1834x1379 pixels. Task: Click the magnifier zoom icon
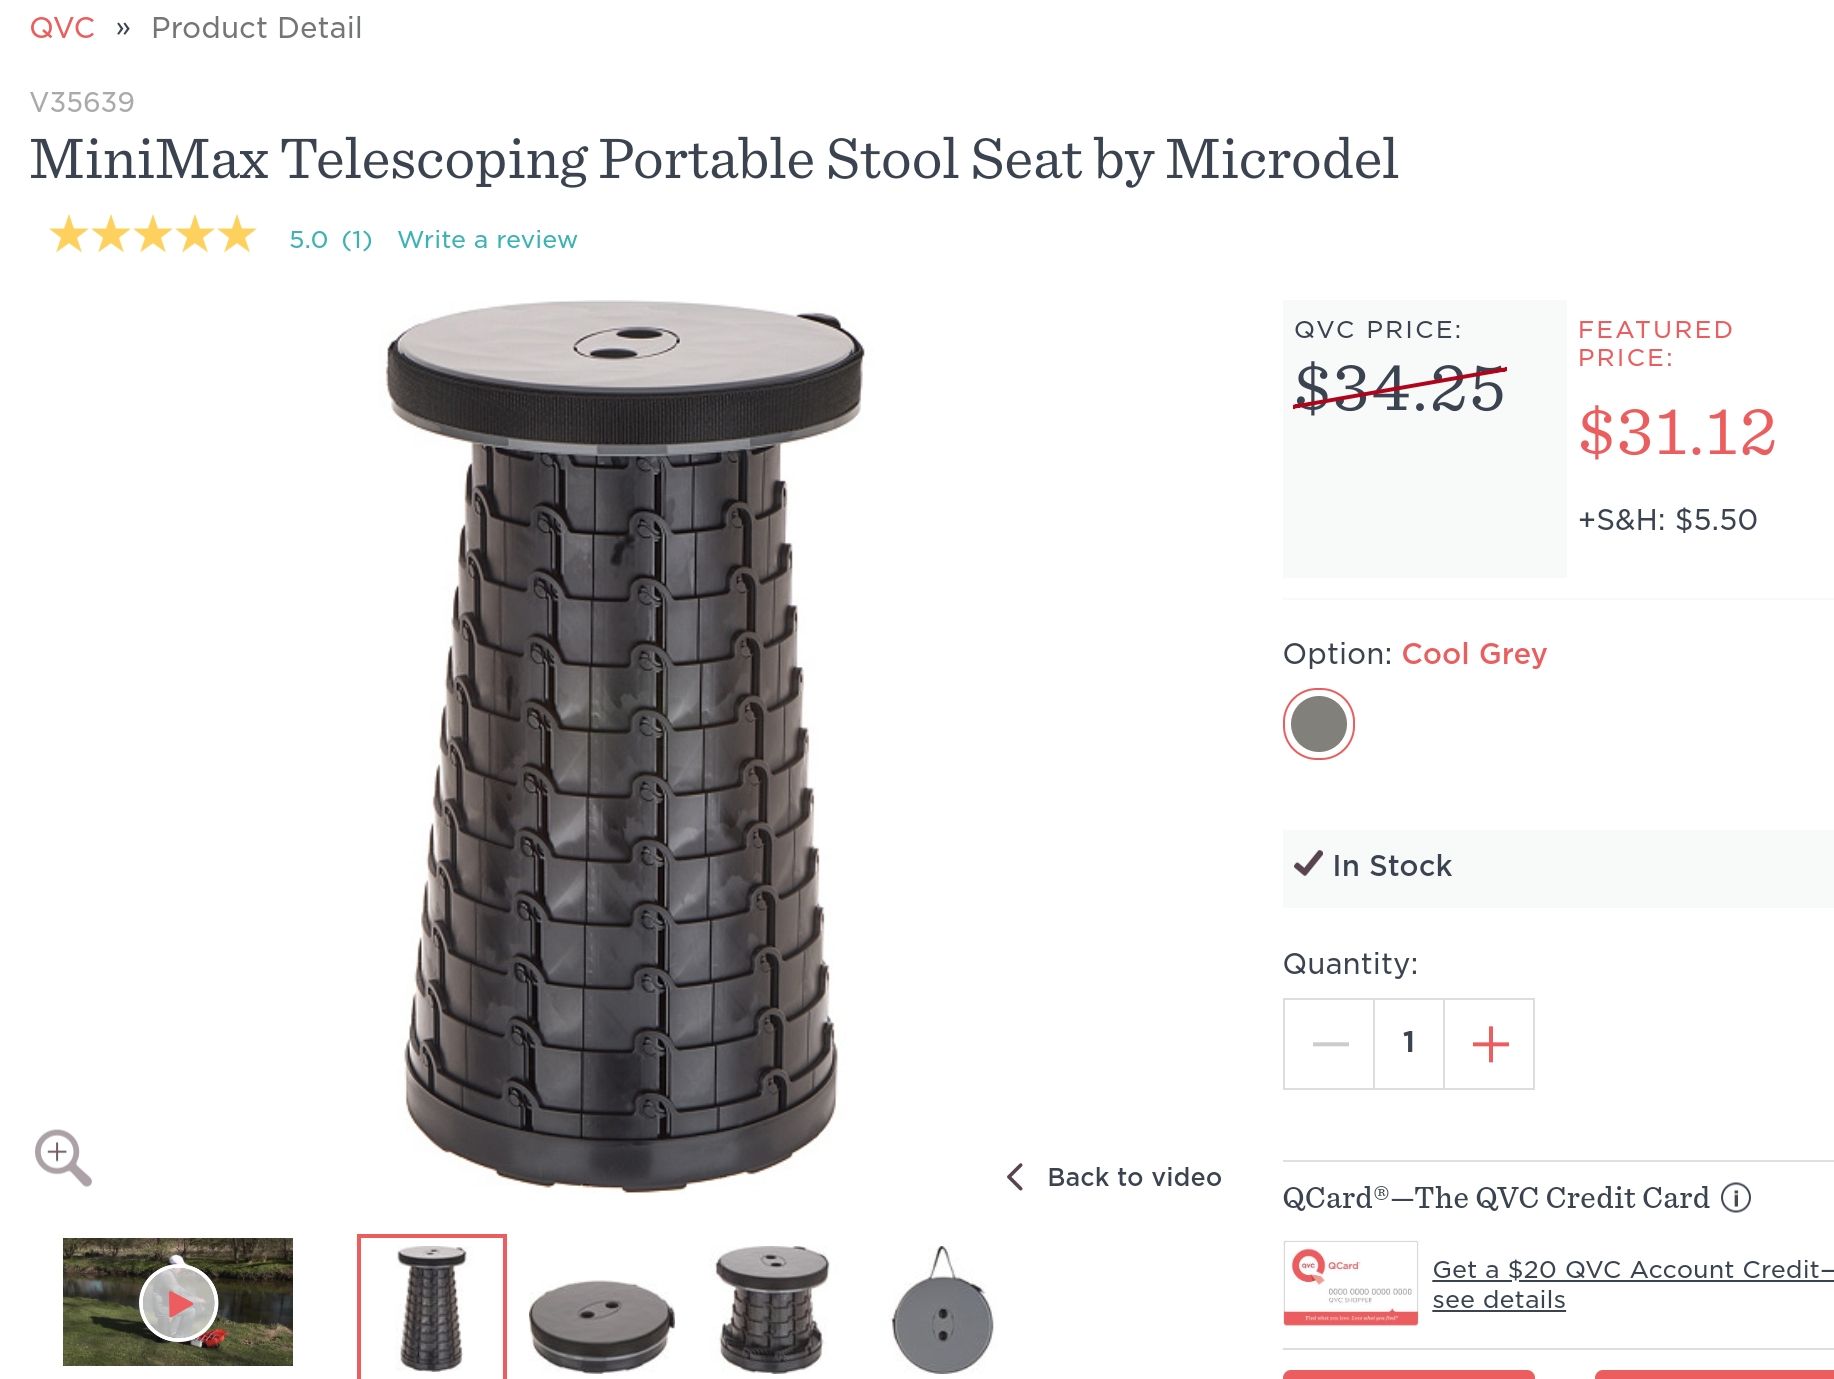tap(62, 1157)
